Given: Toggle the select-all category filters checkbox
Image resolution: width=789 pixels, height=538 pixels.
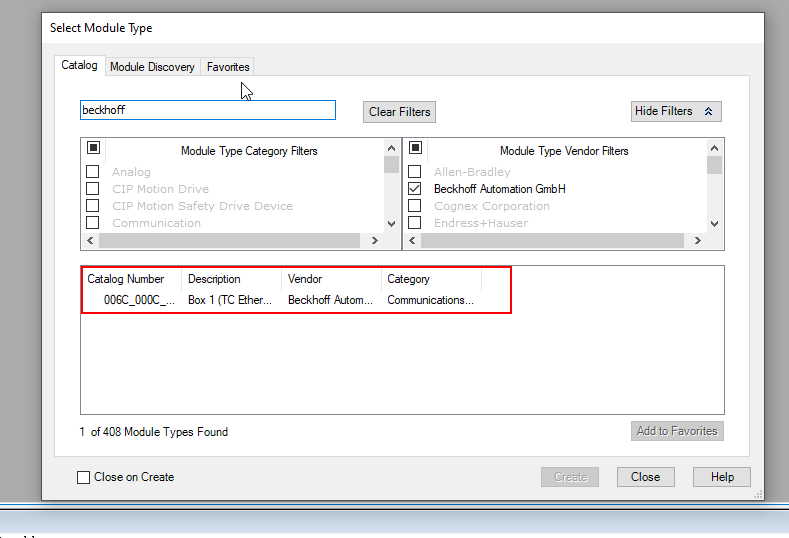Looking at the screenshot, I should tap(93, 147).
